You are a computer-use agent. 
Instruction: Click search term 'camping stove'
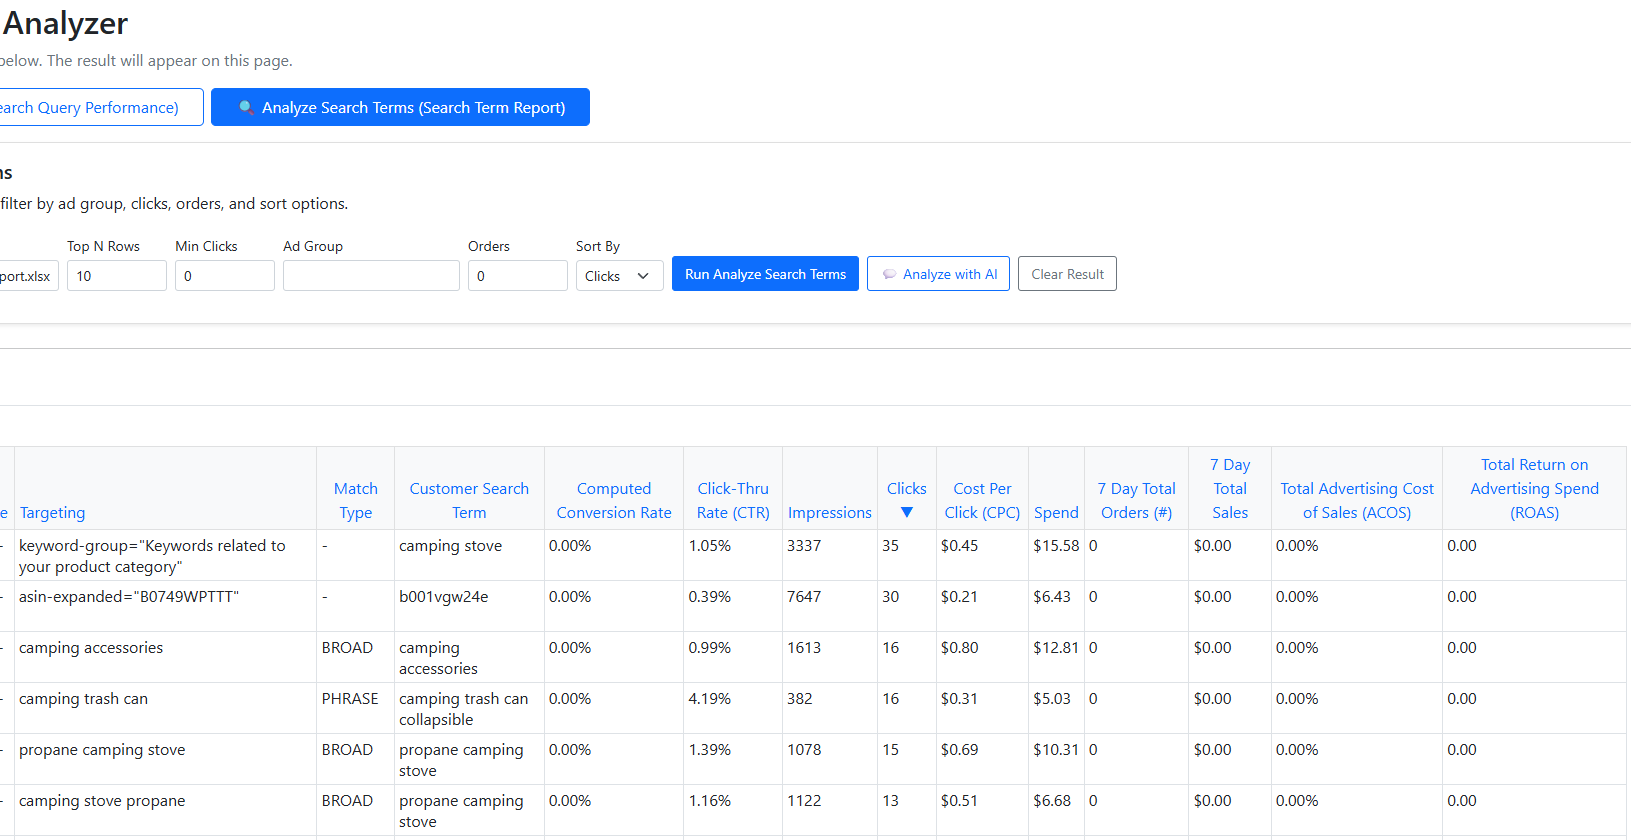(450, 545)
